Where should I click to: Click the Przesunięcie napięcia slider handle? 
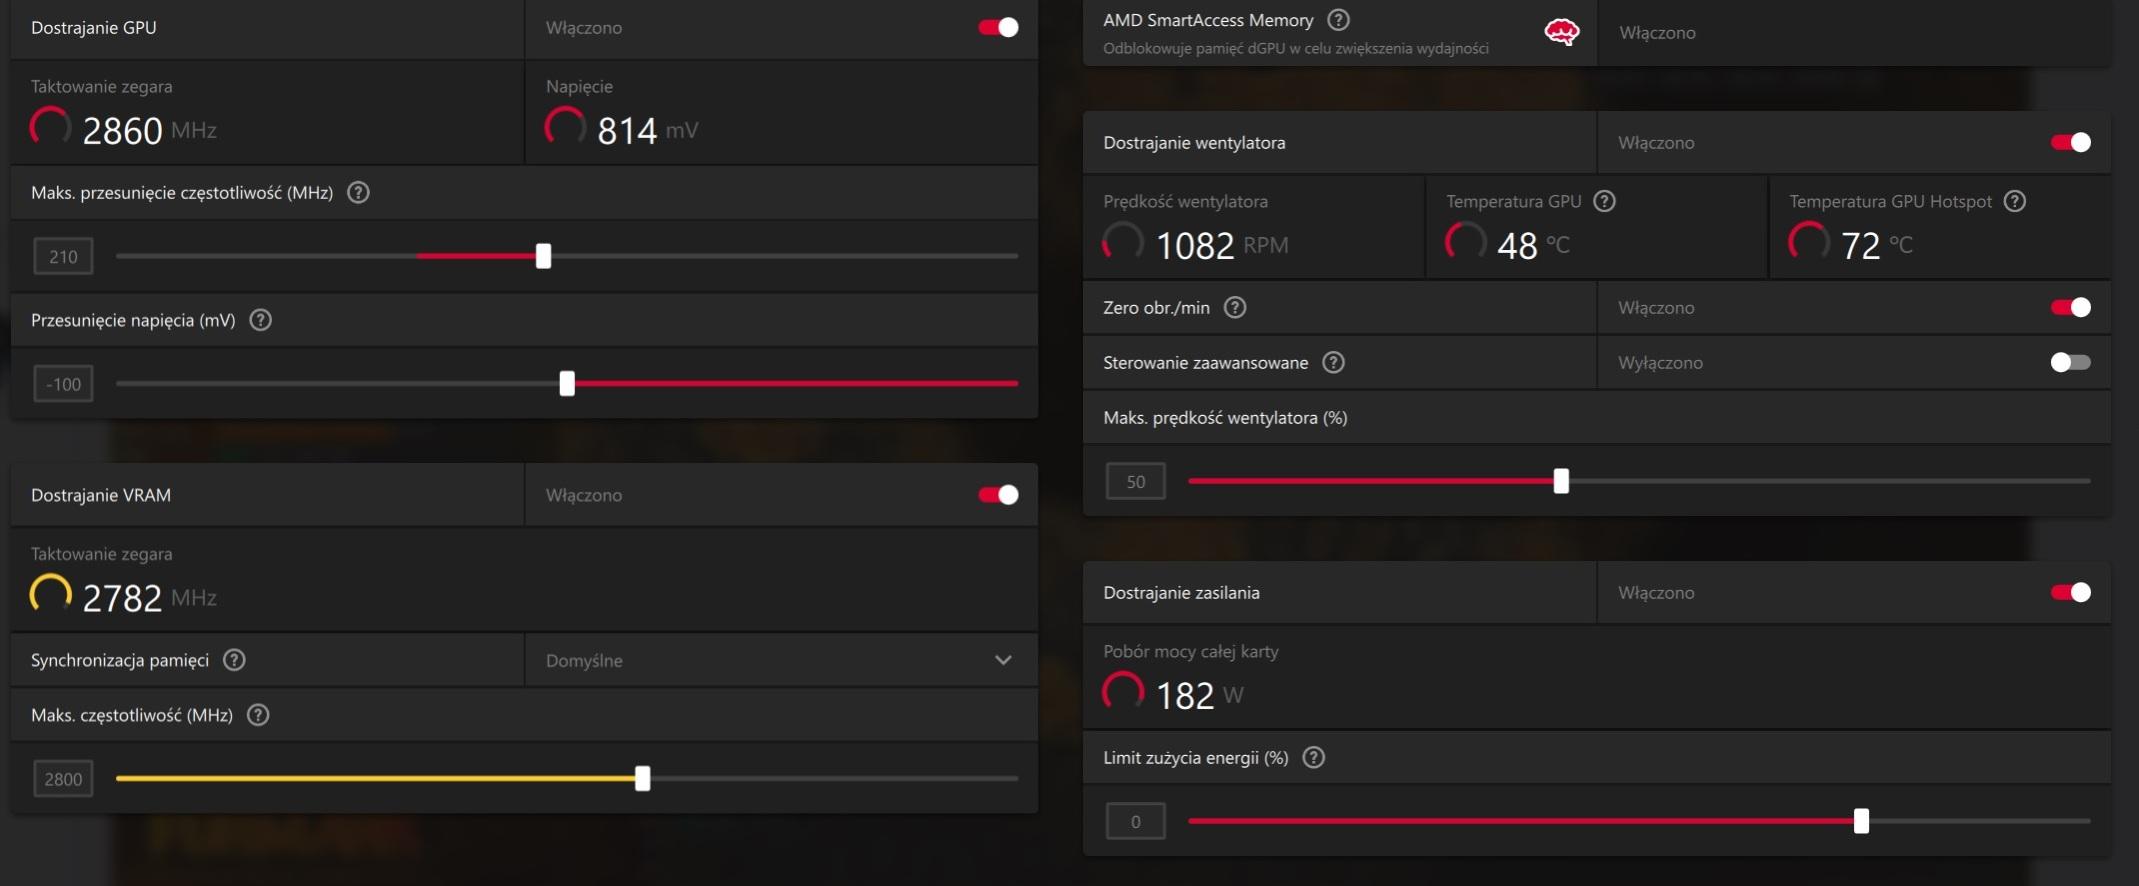(x=567, y=383)
